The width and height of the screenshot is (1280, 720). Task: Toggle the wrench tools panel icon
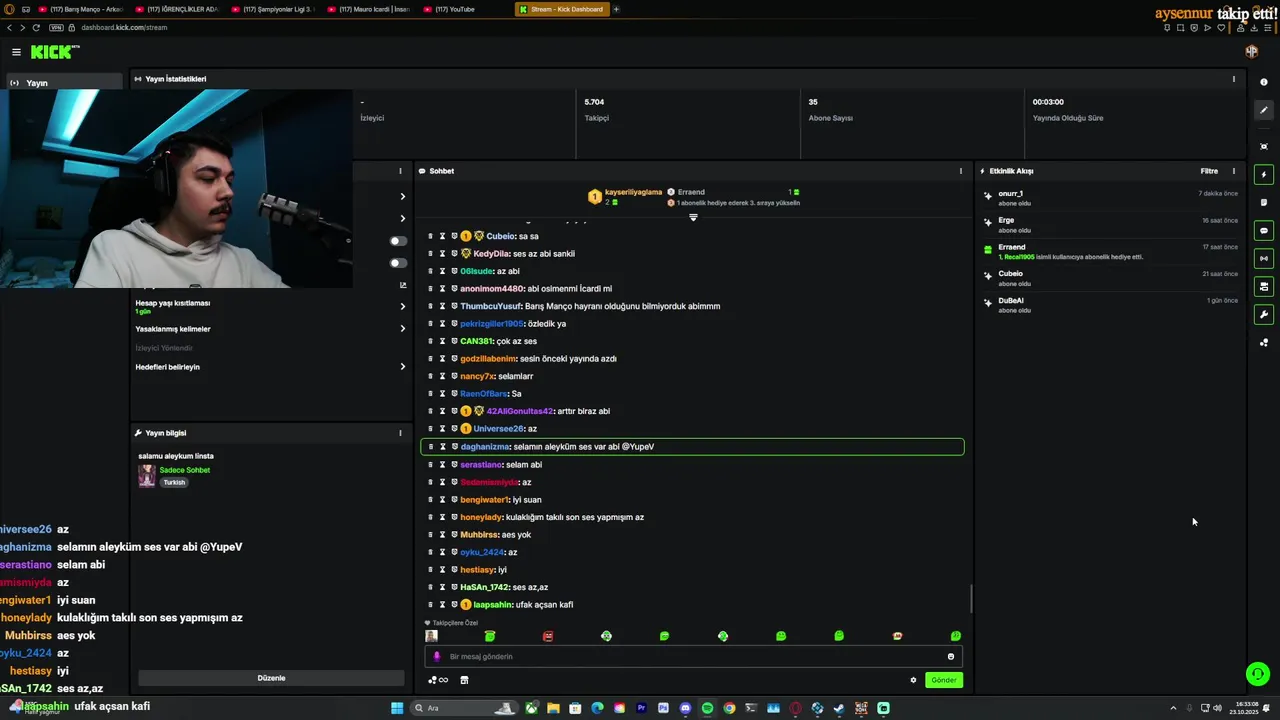click(1264, 315)
